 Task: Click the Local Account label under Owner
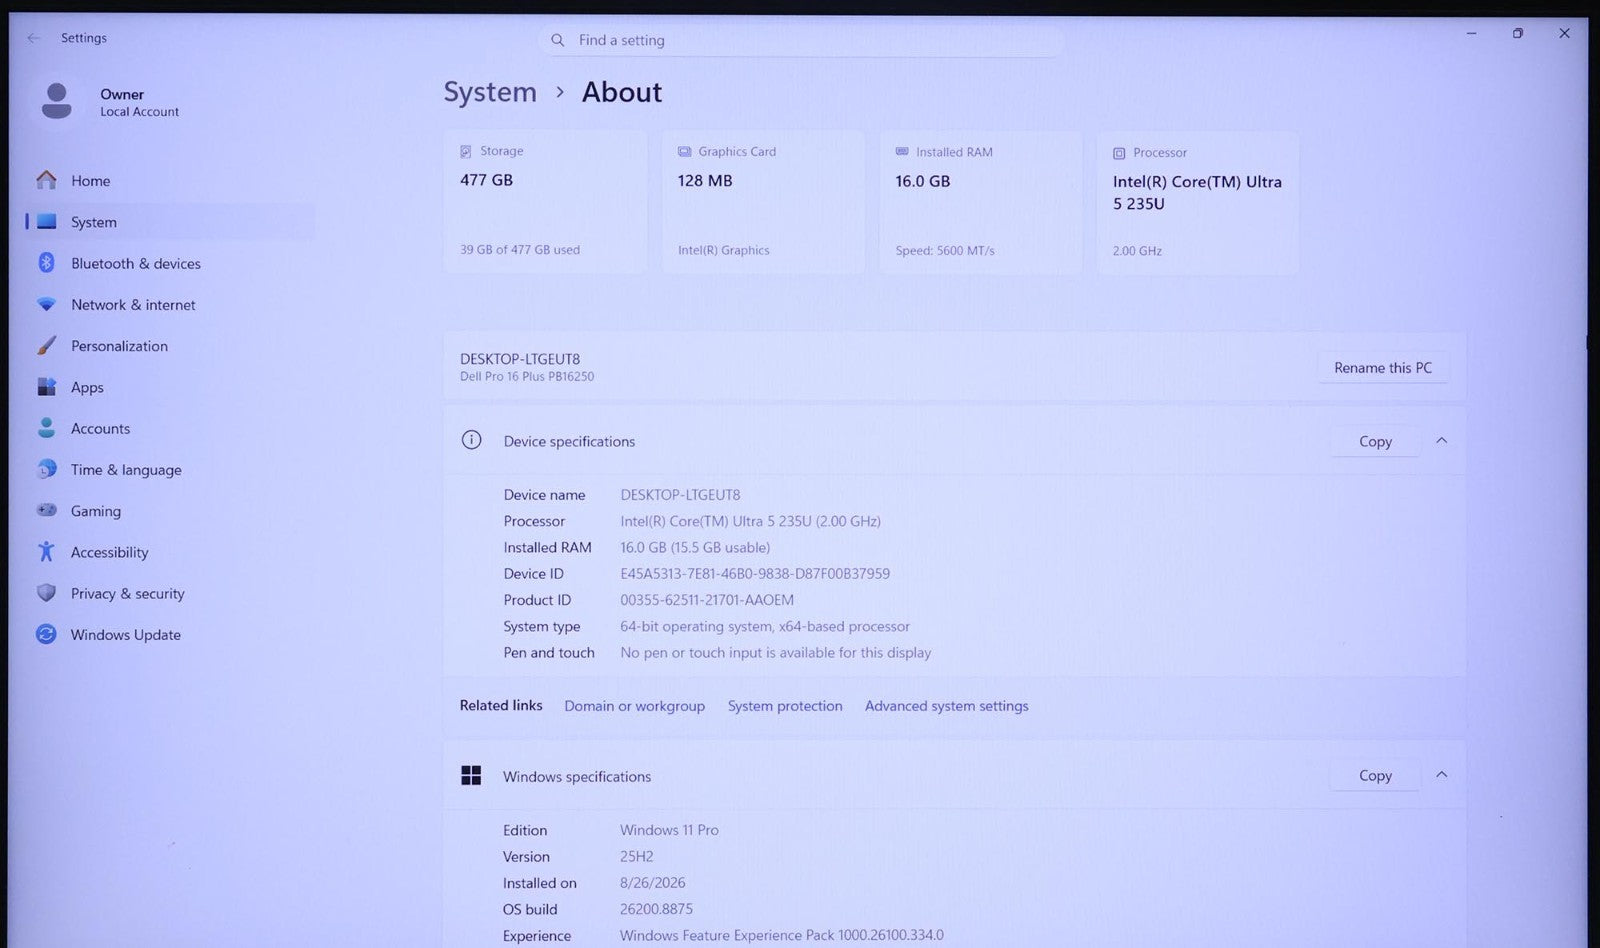[x=139, y=112]
